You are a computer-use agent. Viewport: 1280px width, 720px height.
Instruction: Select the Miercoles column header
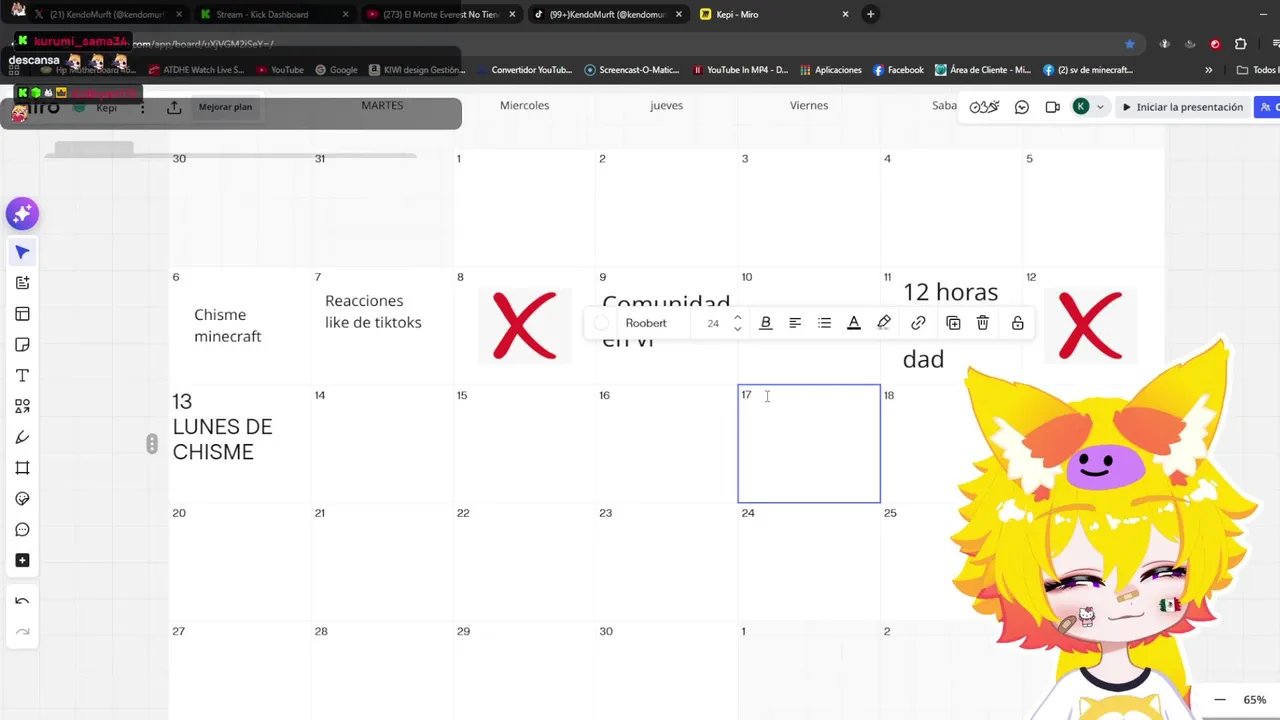pos(524,105)
